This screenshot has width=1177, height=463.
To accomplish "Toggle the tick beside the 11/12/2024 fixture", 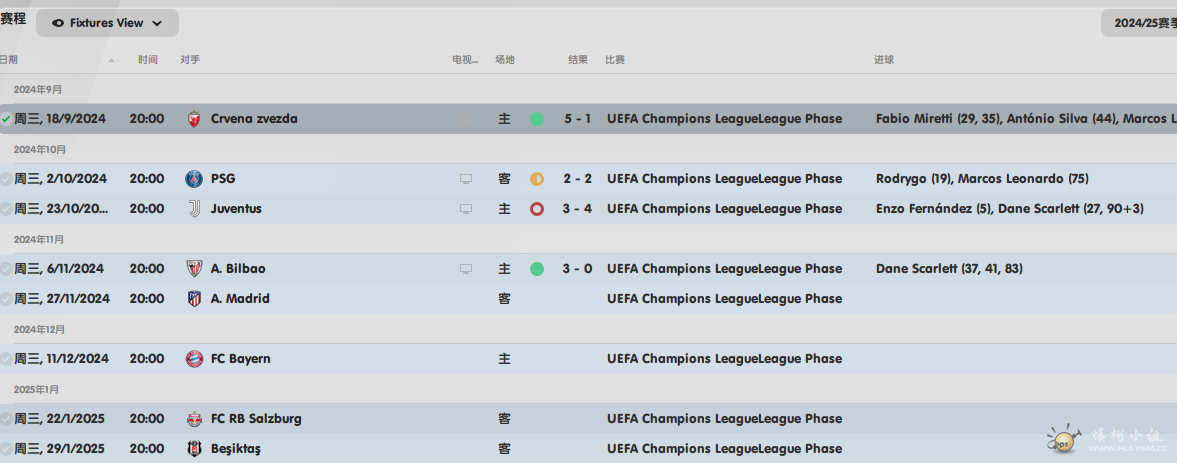I will 6,359.
